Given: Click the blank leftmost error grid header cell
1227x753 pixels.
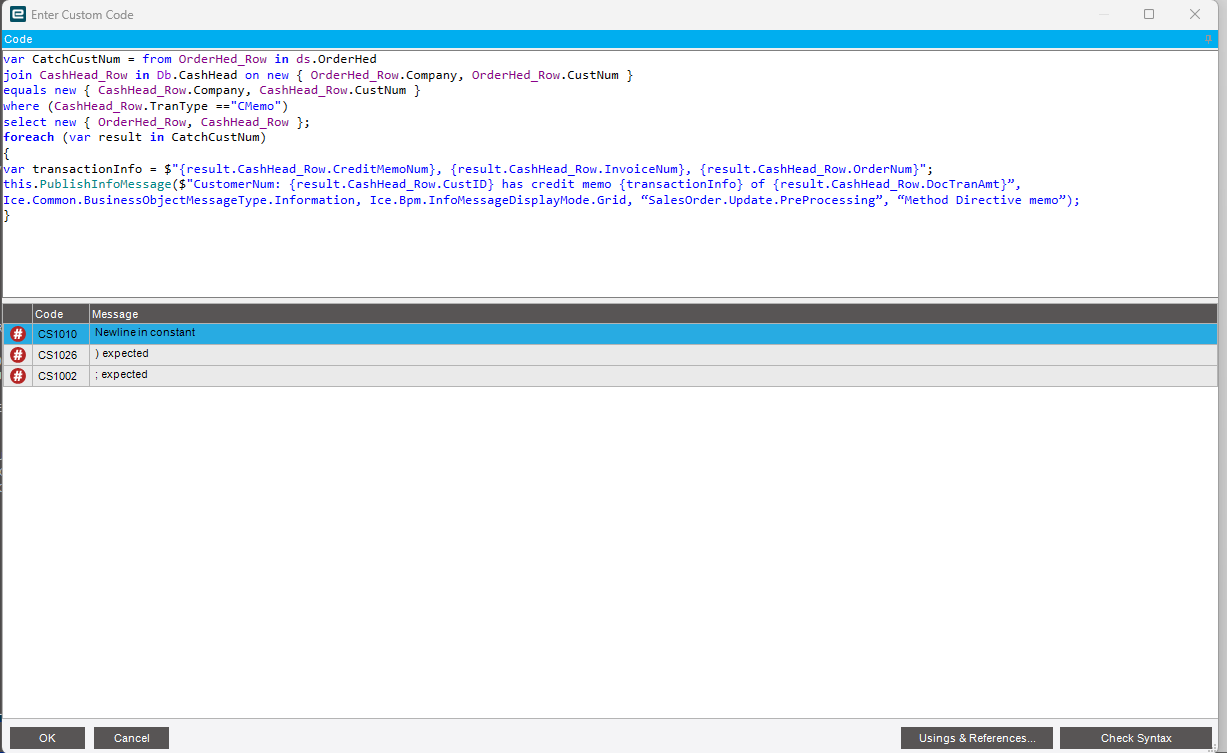Looking at the screenshot, I should (17, 313).
